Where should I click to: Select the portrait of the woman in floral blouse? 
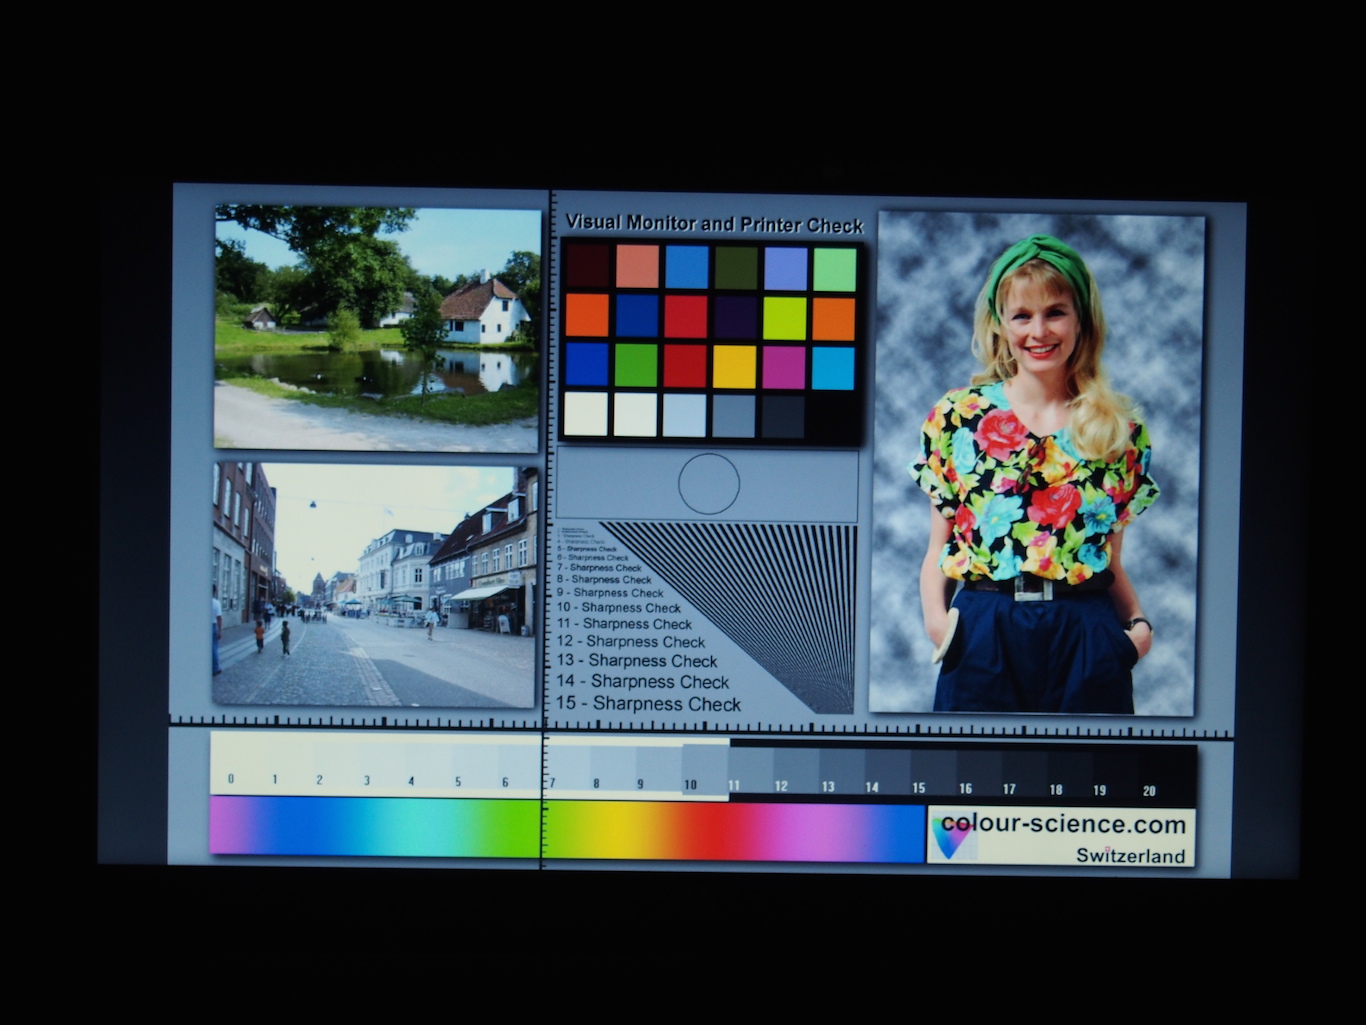coord(1035,463)
